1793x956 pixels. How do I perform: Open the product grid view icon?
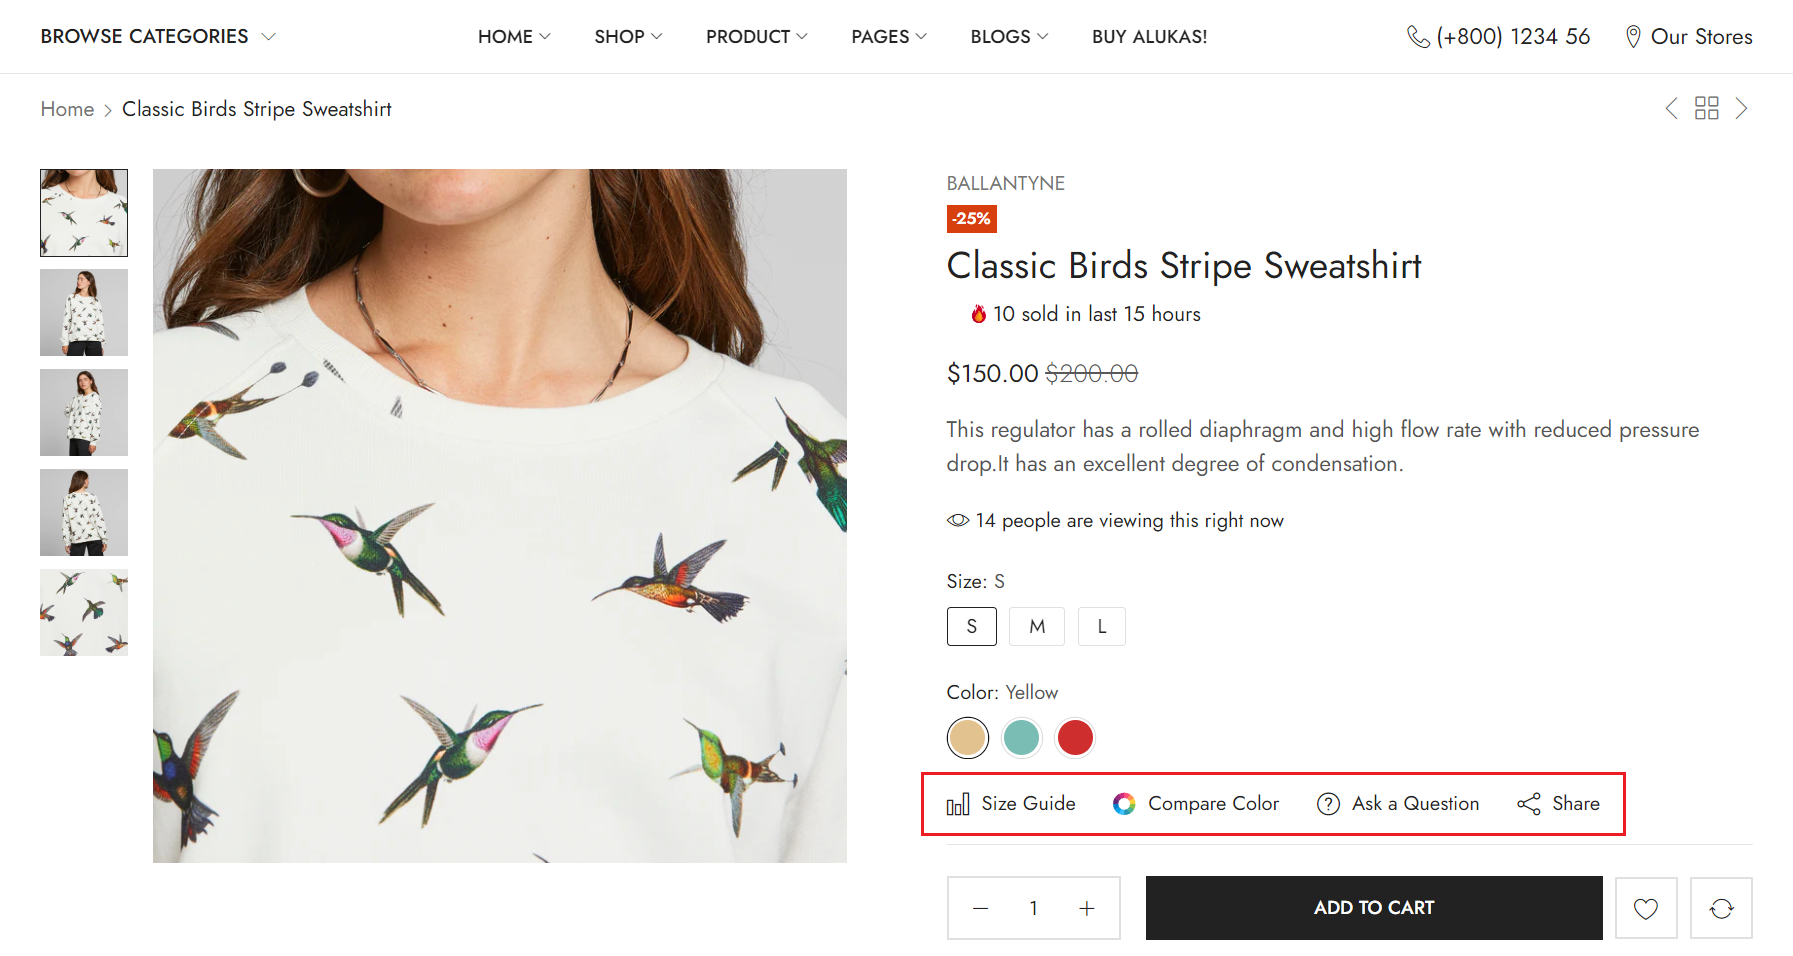pos(1706,108)
